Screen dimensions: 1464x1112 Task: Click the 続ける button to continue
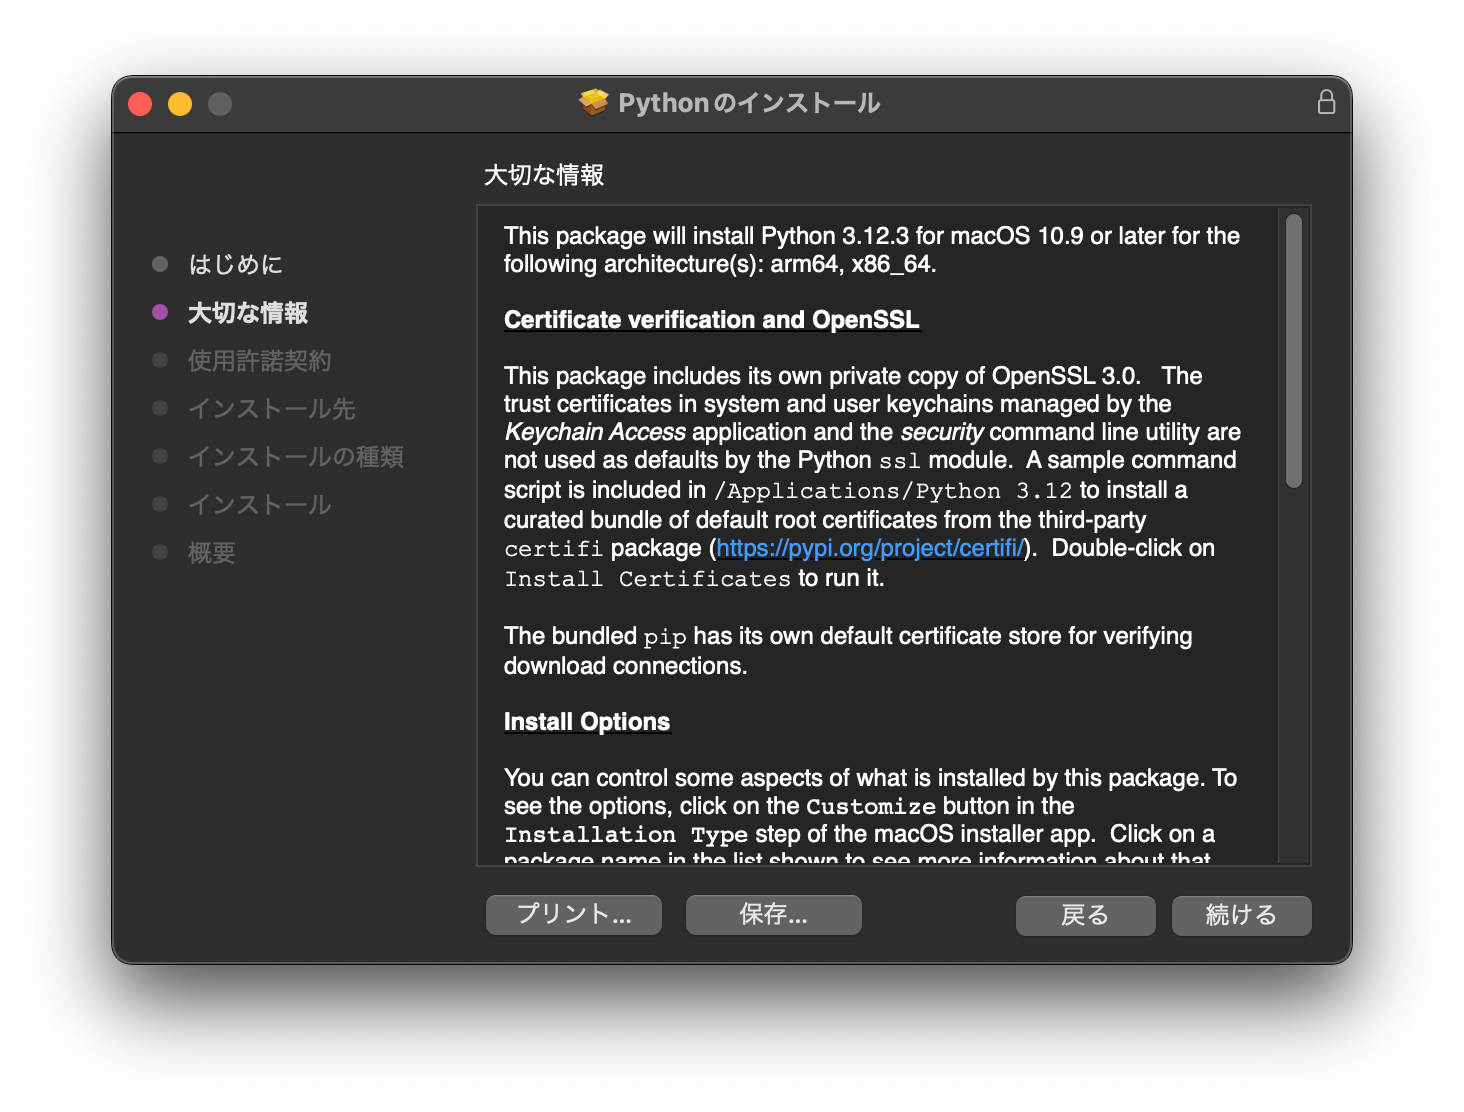click(x=1241, y=915)
